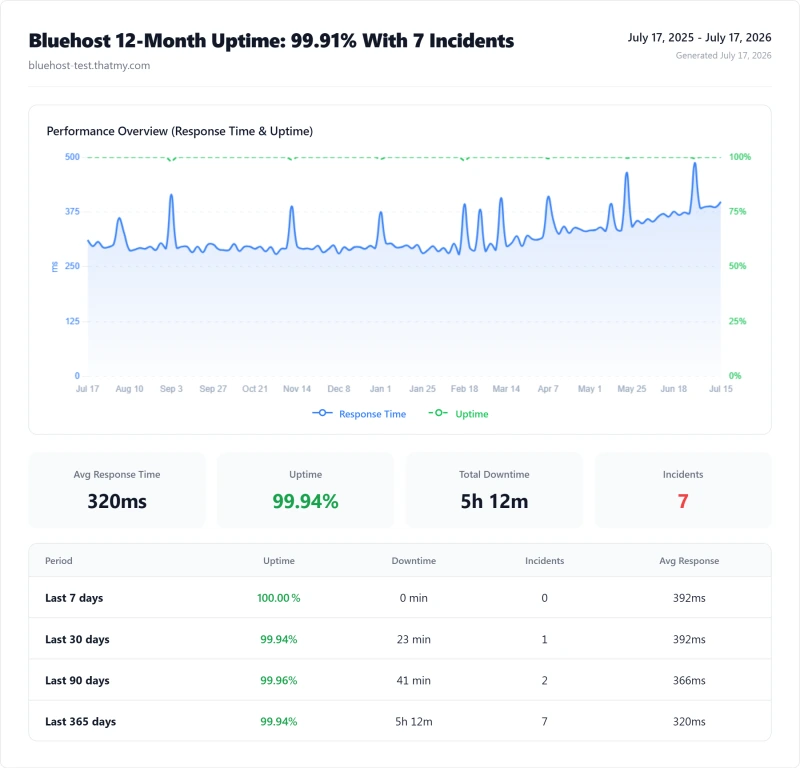Click the Total Downtime 5h 12m card
The width and height of the screenshot is (800, 768).
coord(494,490)
